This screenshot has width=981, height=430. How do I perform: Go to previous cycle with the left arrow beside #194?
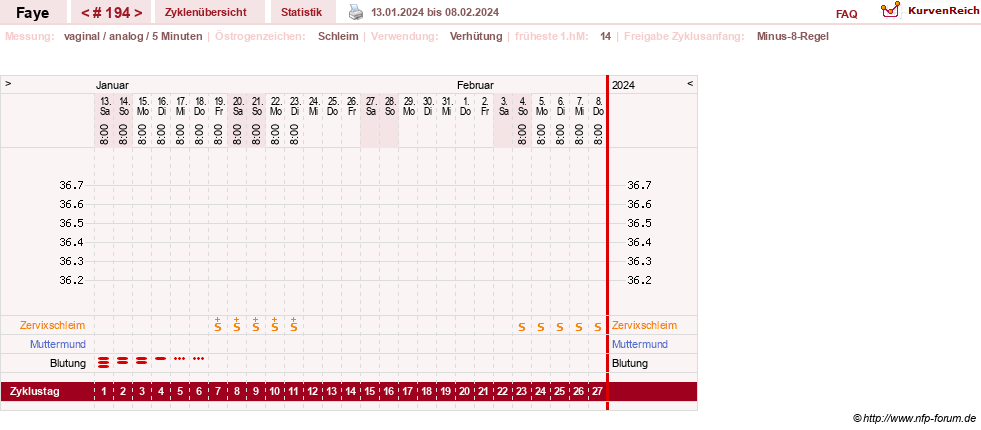click(x=86, y=13)
